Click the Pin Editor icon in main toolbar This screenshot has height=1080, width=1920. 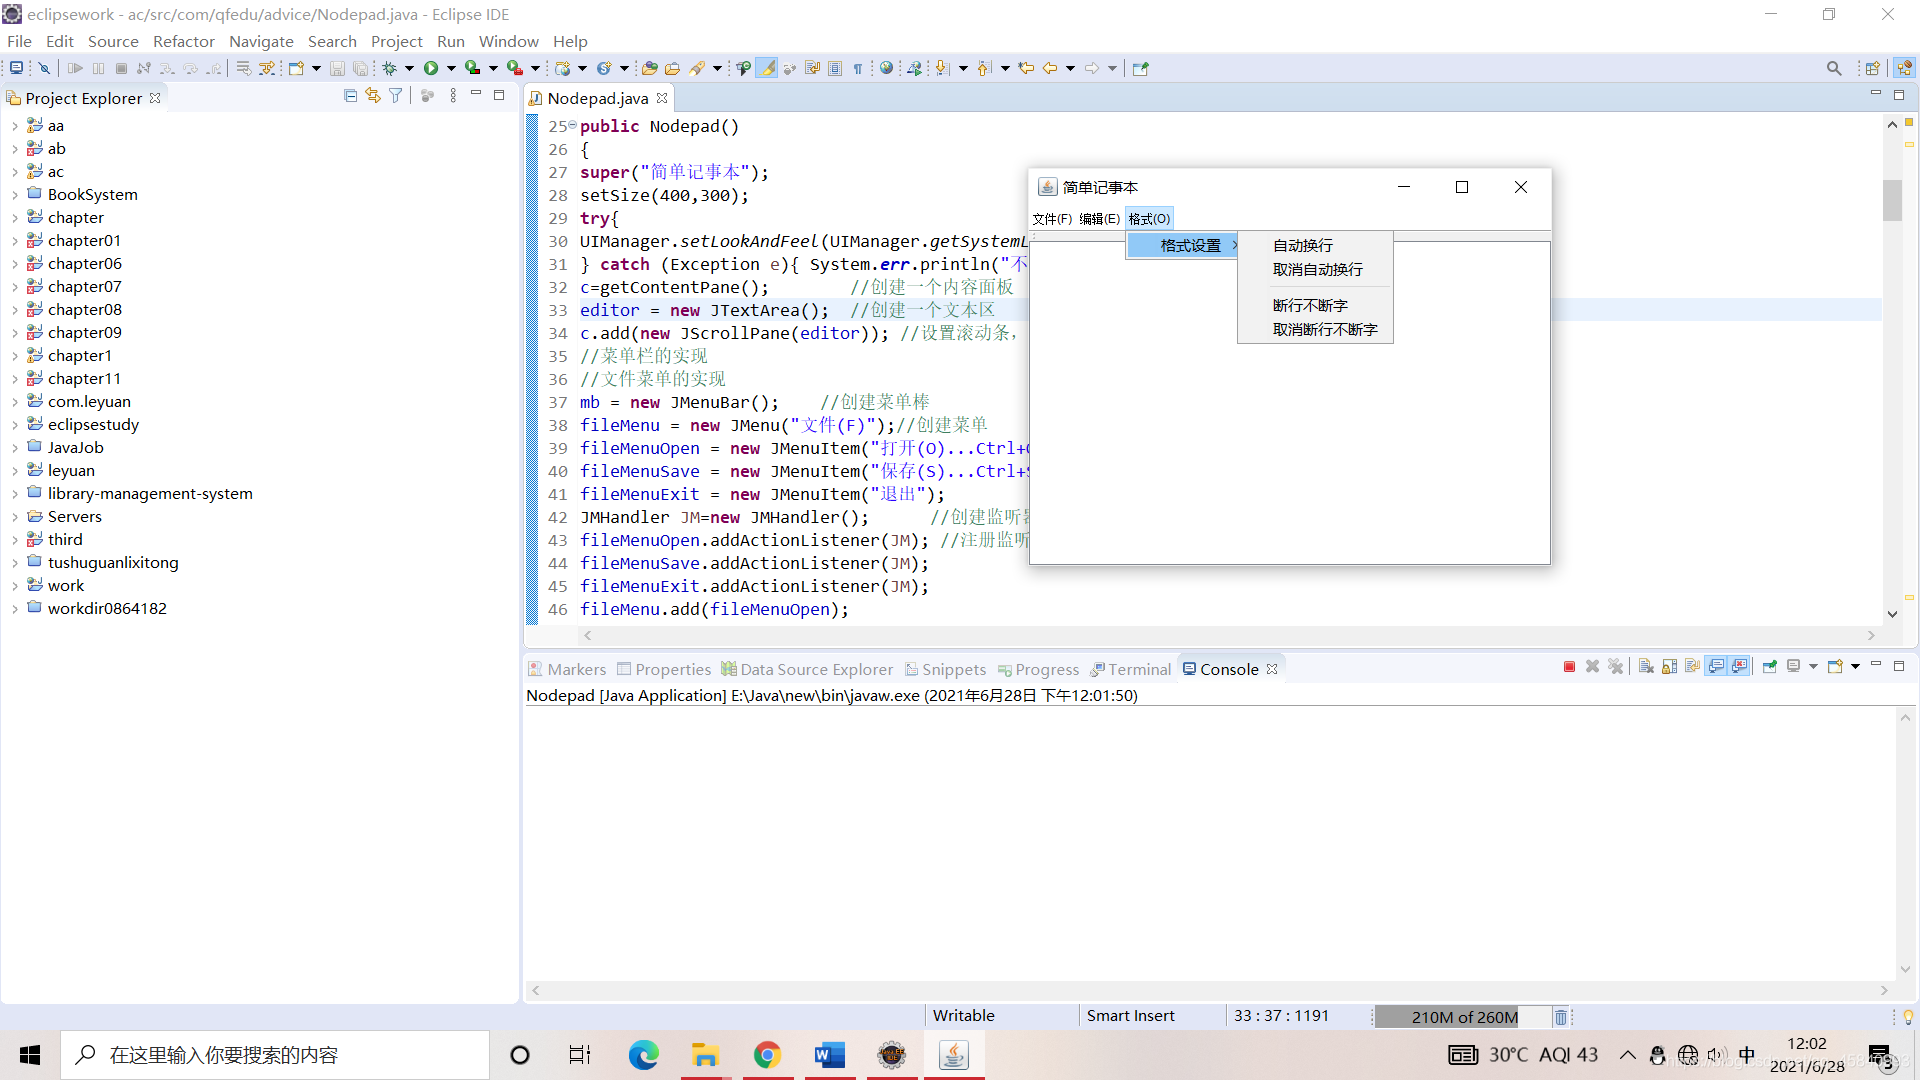pyautogui.click(x=1141, y=68)
